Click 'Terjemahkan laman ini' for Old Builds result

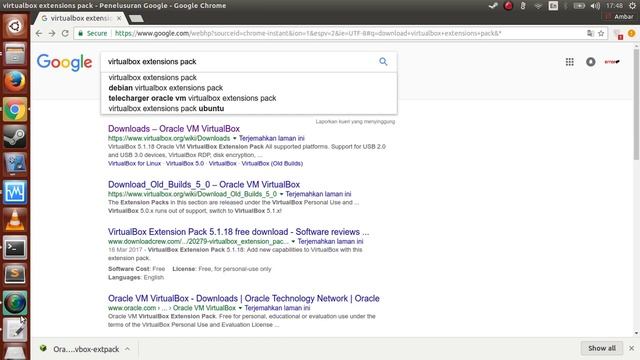(318, 194)
